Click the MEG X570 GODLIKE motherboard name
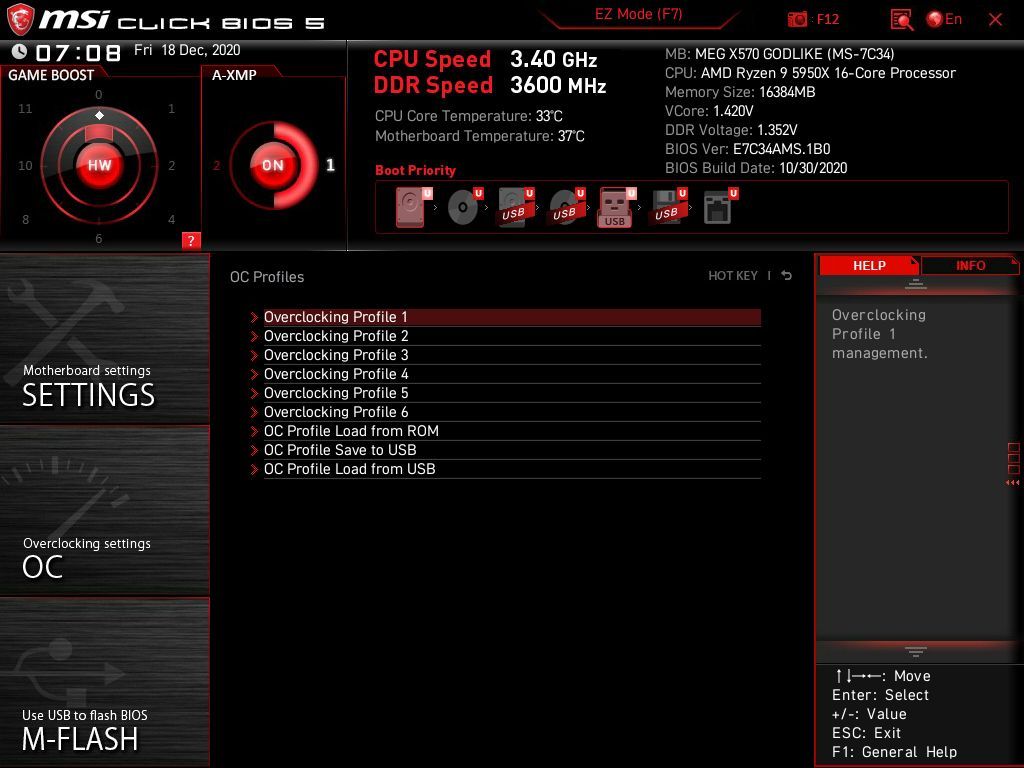Screen dimensions: 1024x768 pyautogui.click(x=795, y=54)
